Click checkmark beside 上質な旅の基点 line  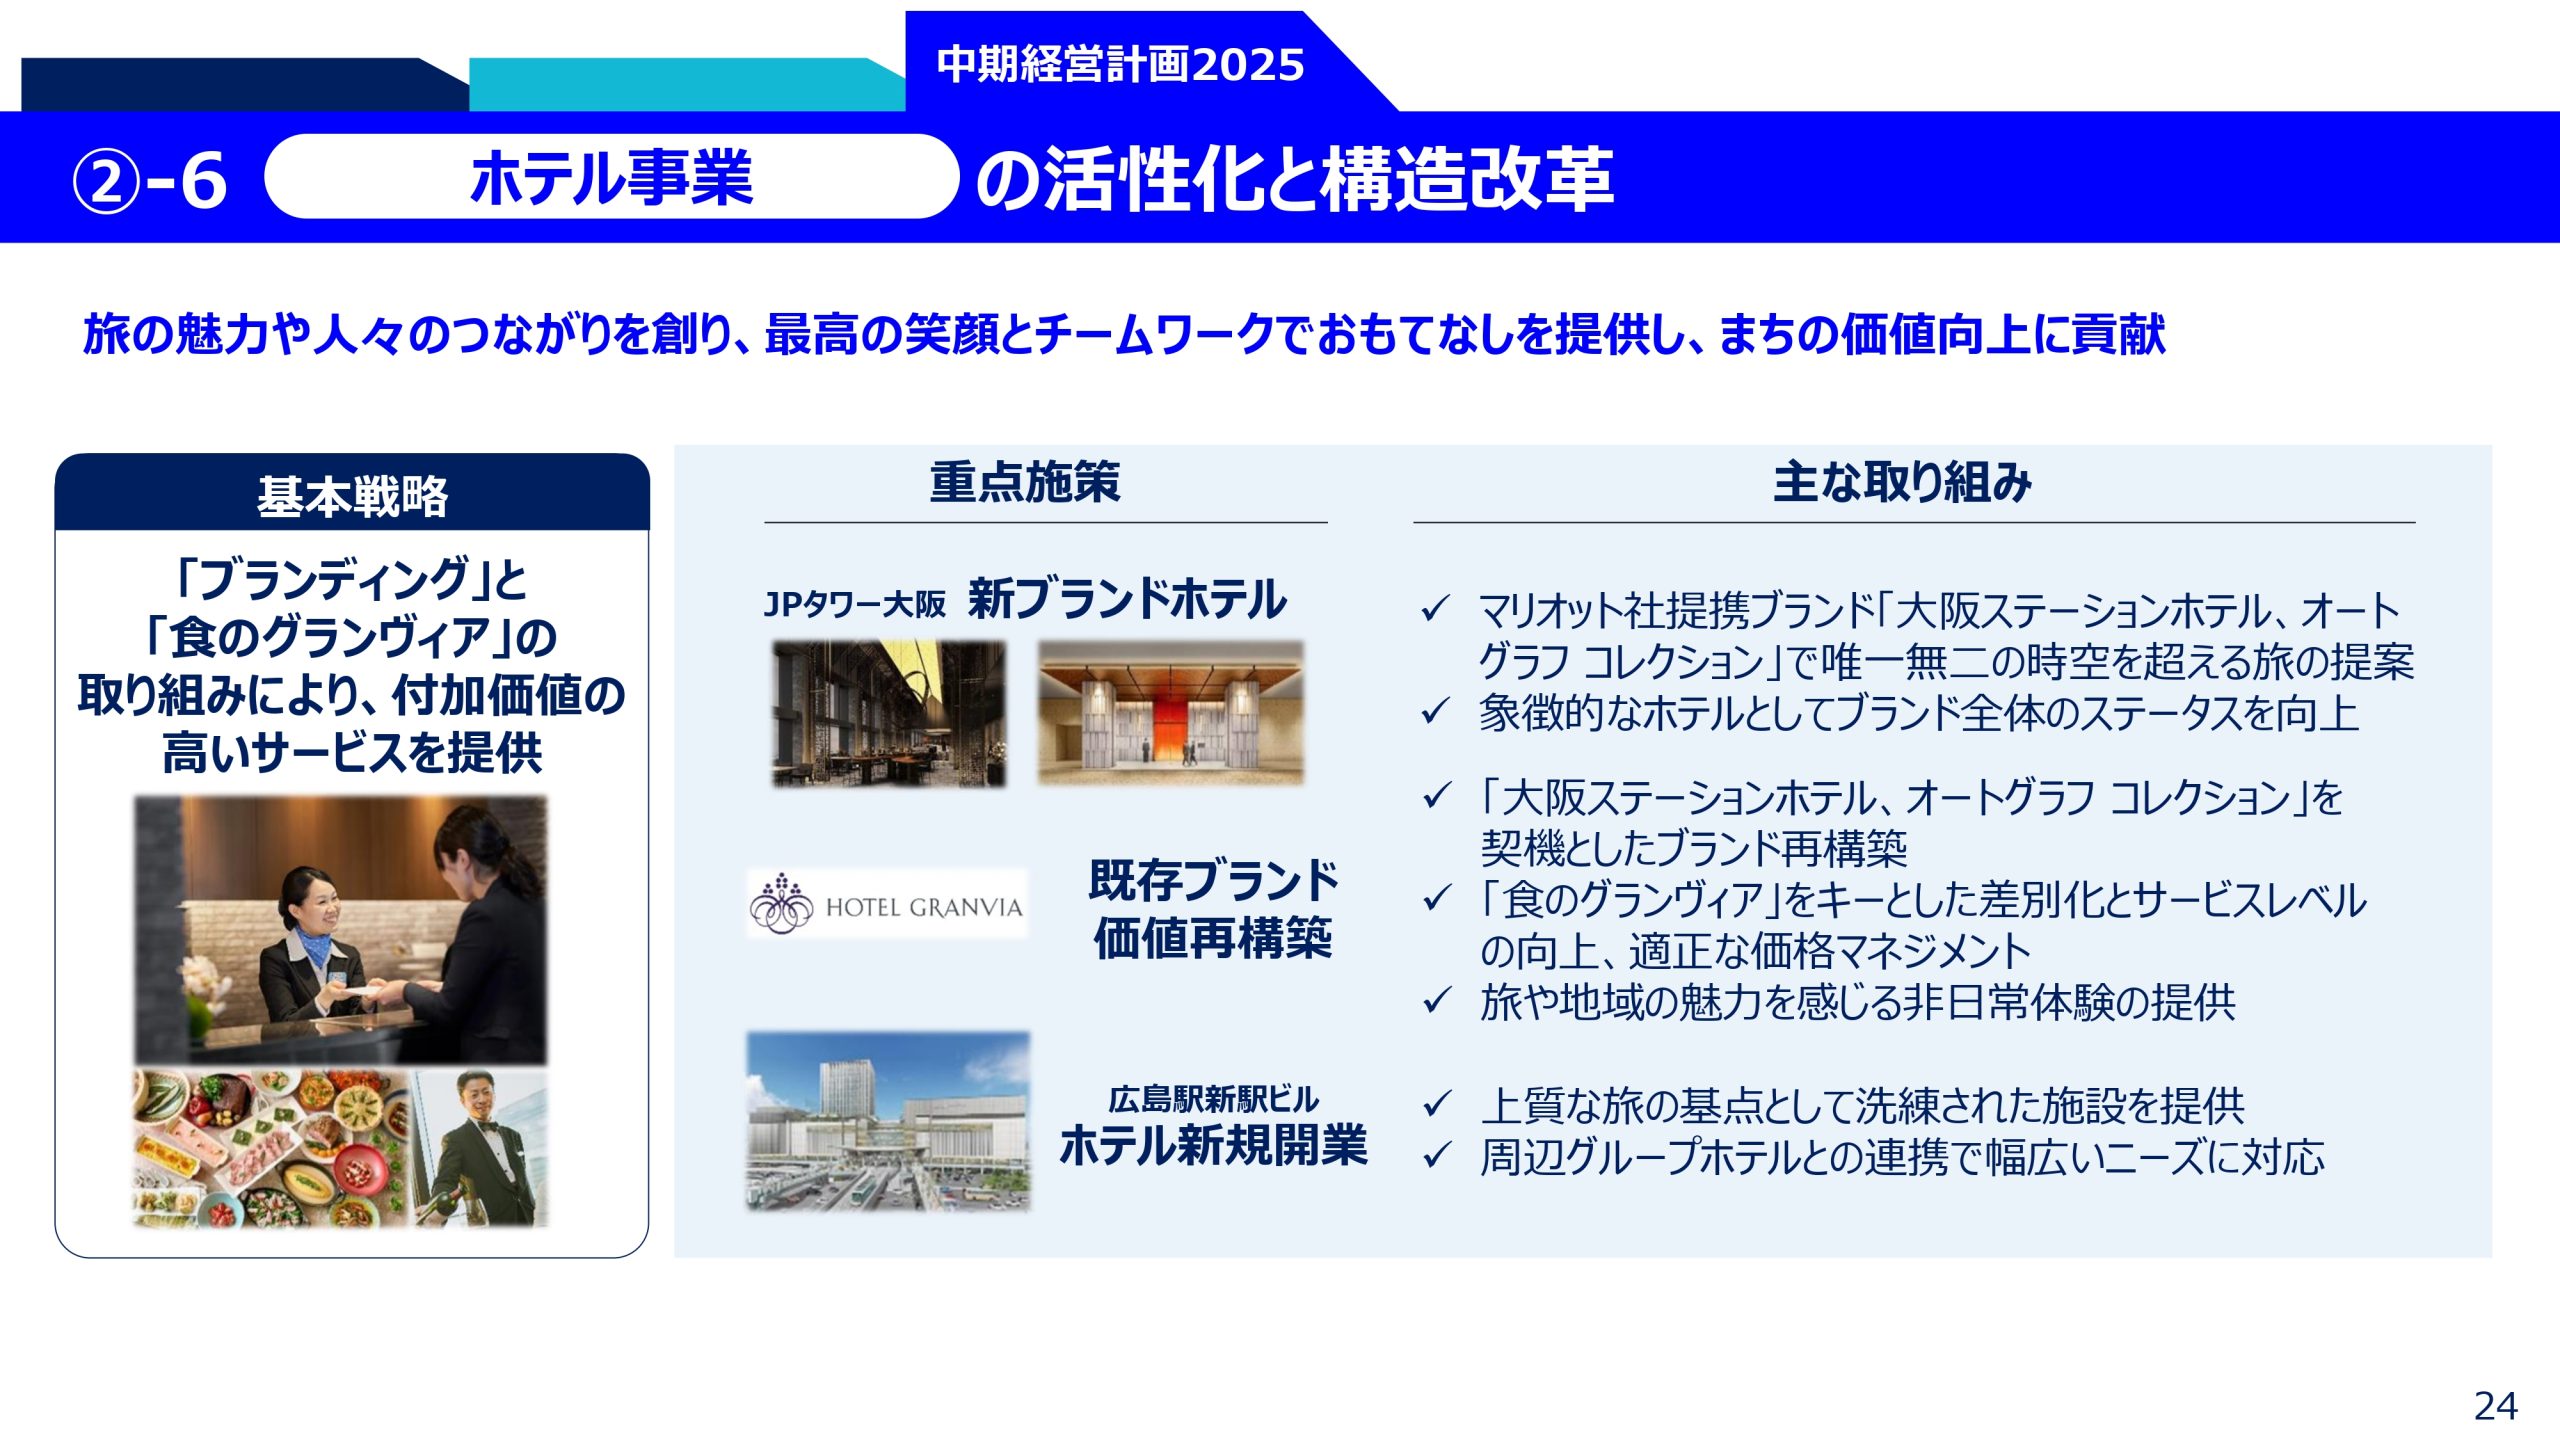pos(1435,1105)
